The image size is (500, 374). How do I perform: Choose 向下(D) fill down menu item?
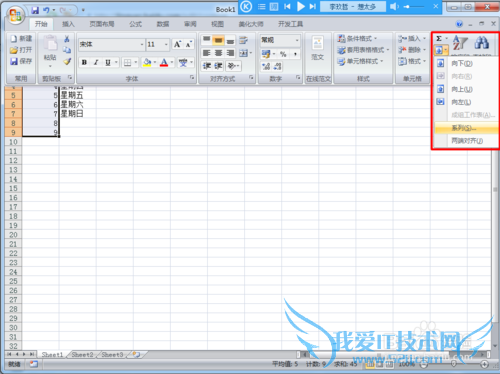pos(466,63)
